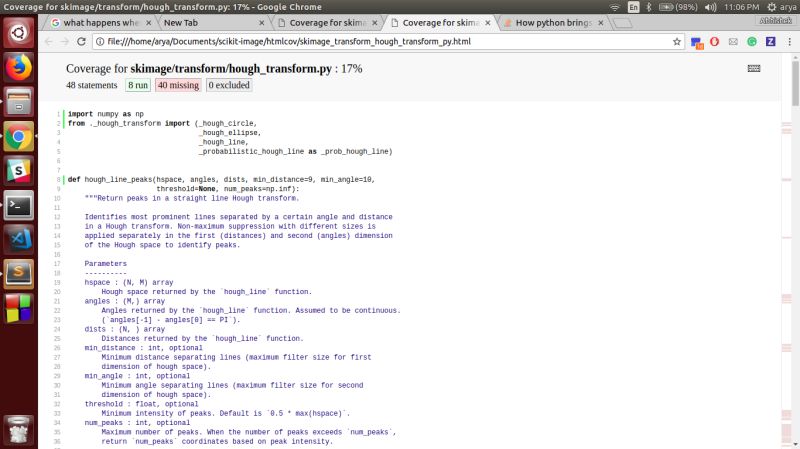Open Files manager in the dock
This screenshot has height=449, width=800.
(18, 102)
